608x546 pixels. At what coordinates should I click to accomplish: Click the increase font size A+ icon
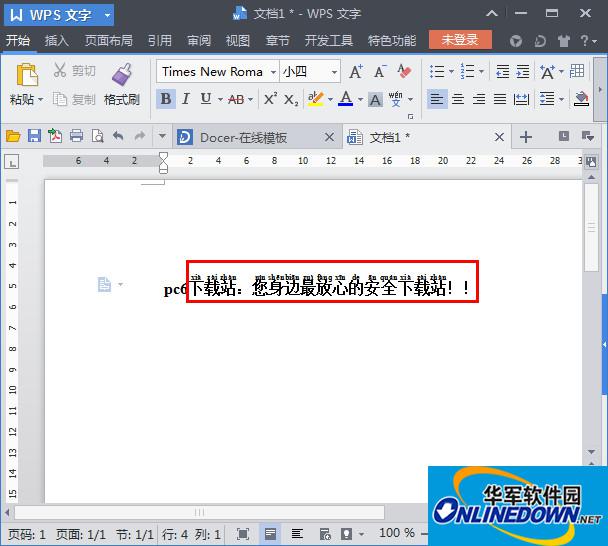point(356,71)
